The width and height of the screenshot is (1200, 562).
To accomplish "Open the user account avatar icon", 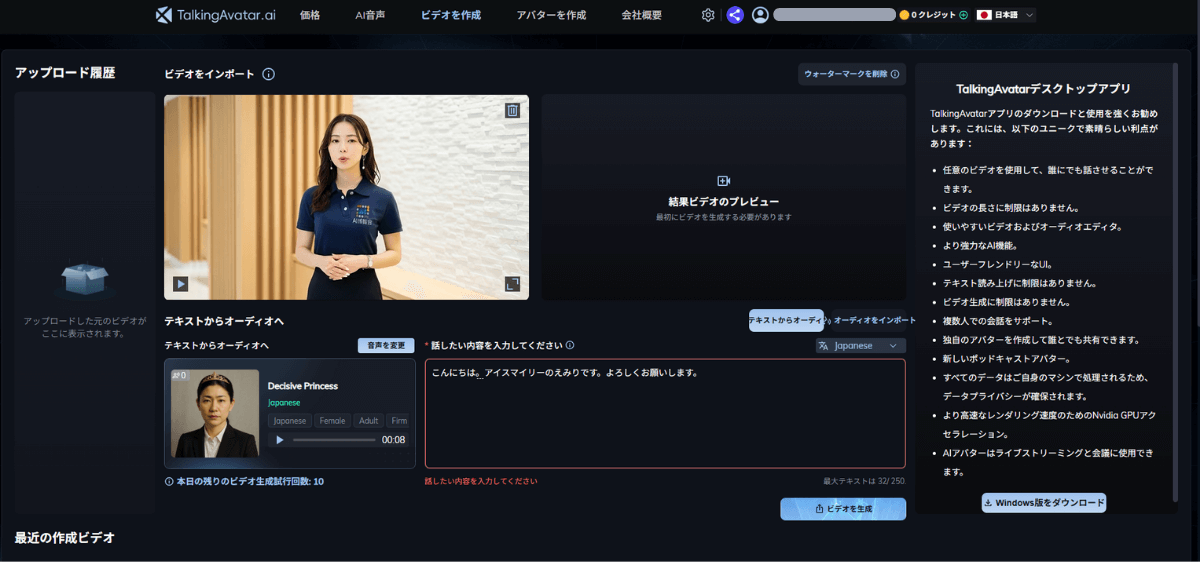I will [761, 15].
